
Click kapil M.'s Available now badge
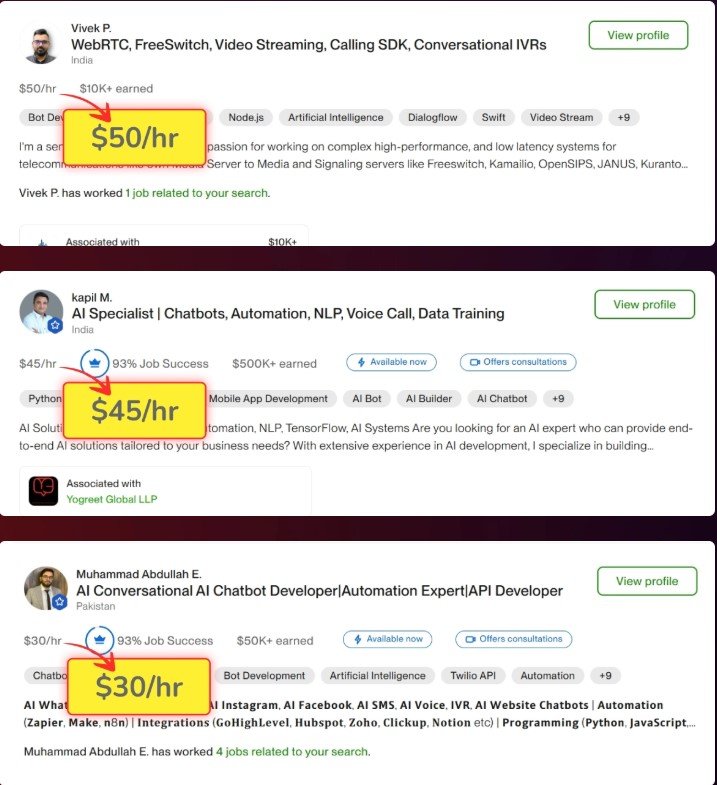[x=390, y=362]
